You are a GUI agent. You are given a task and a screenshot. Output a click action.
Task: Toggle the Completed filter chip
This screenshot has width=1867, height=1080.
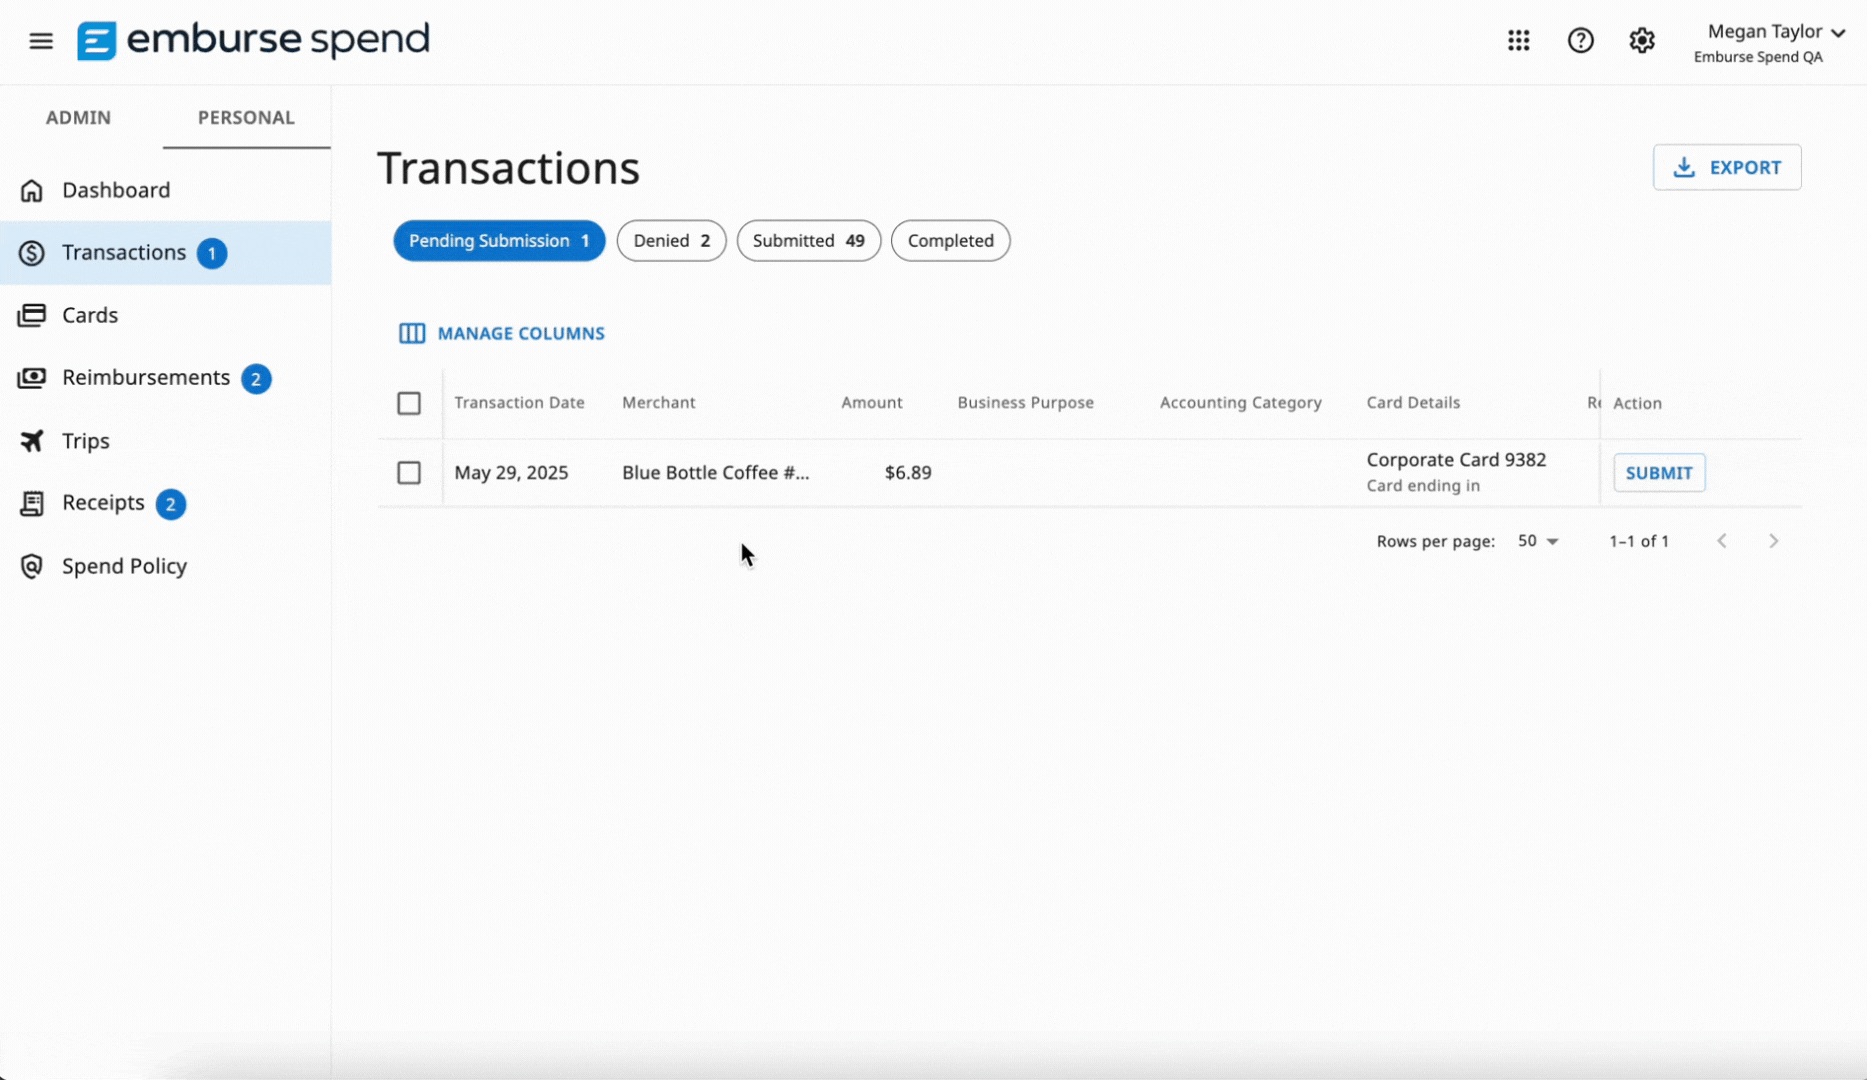[x=950, y=240]
